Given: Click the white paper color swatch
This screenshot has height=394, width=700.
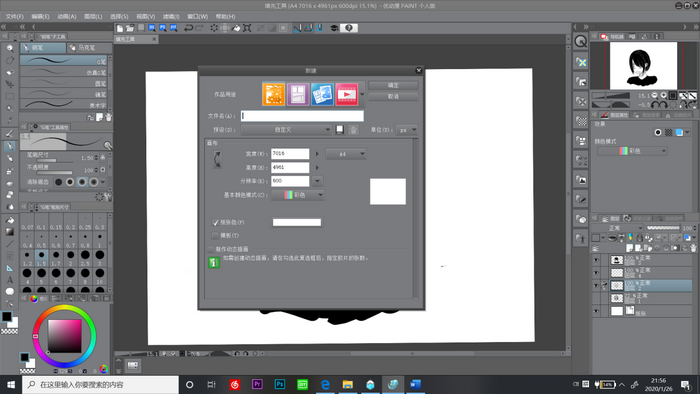Looking at the screenshot, I should click(297, 222).
